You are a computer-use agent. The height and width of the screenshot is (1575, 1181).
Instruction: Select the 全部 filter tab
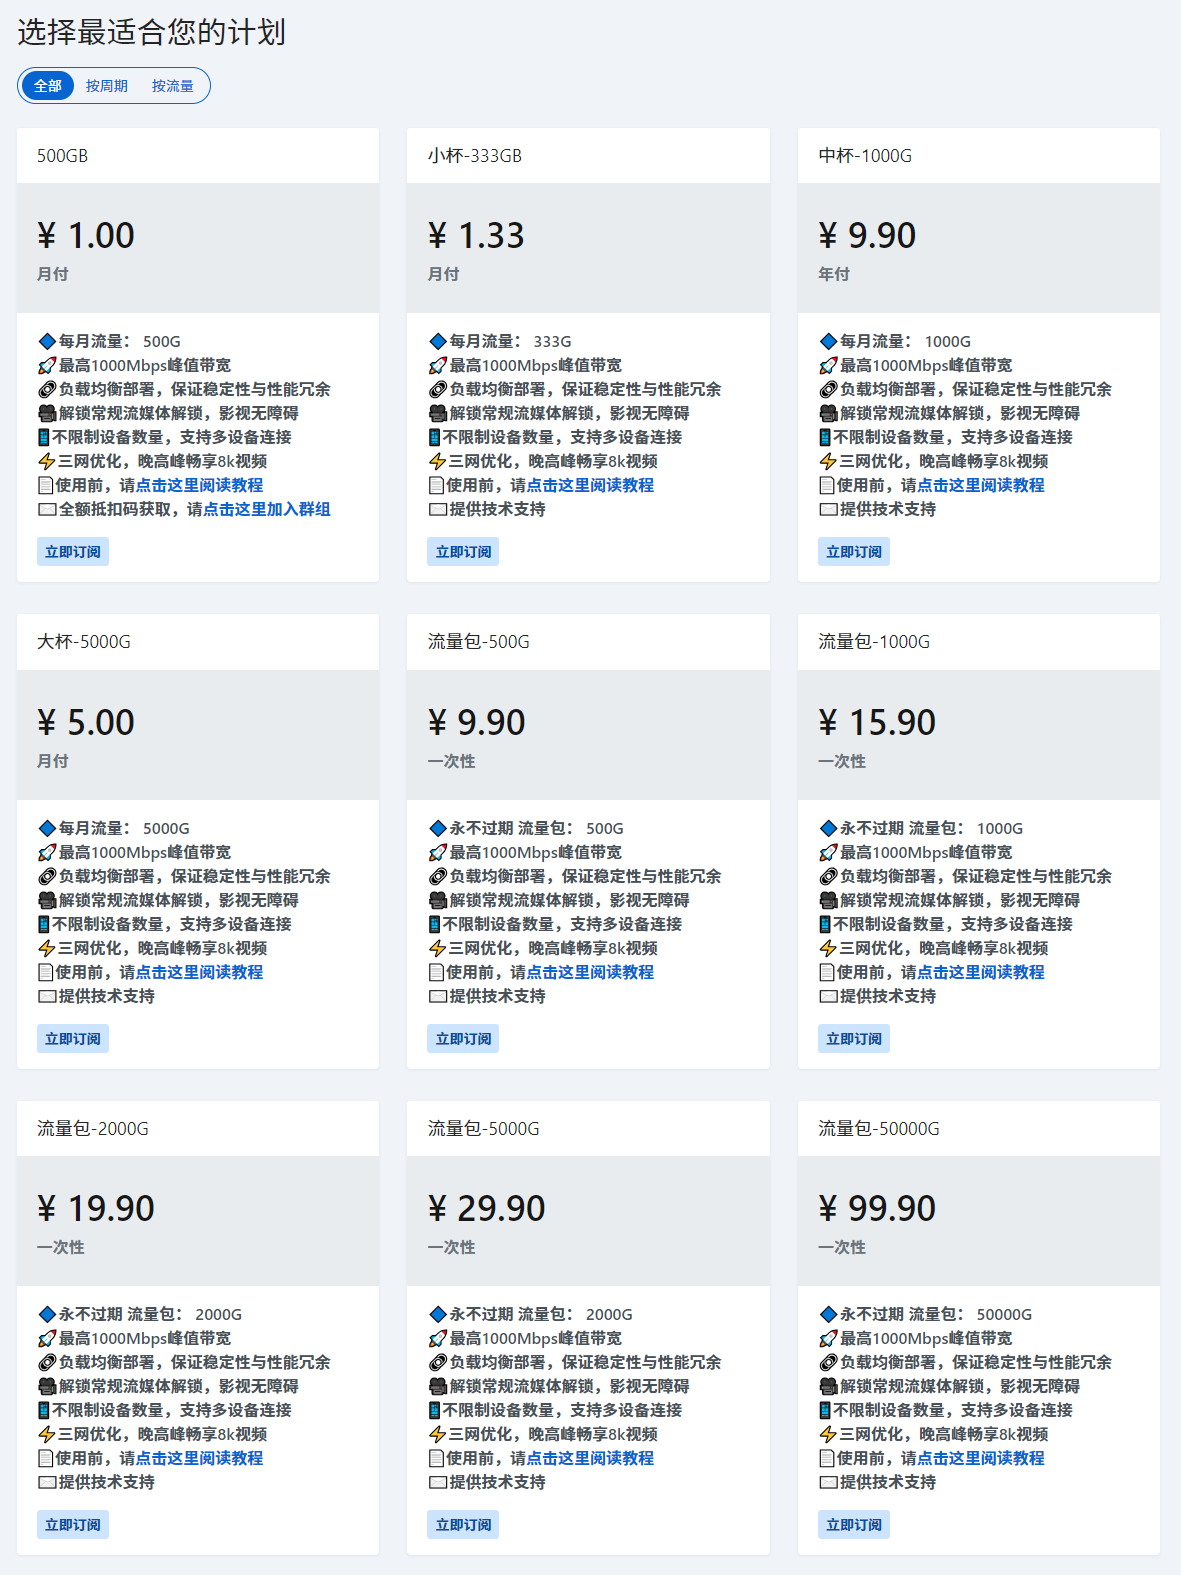pos(48,86)
